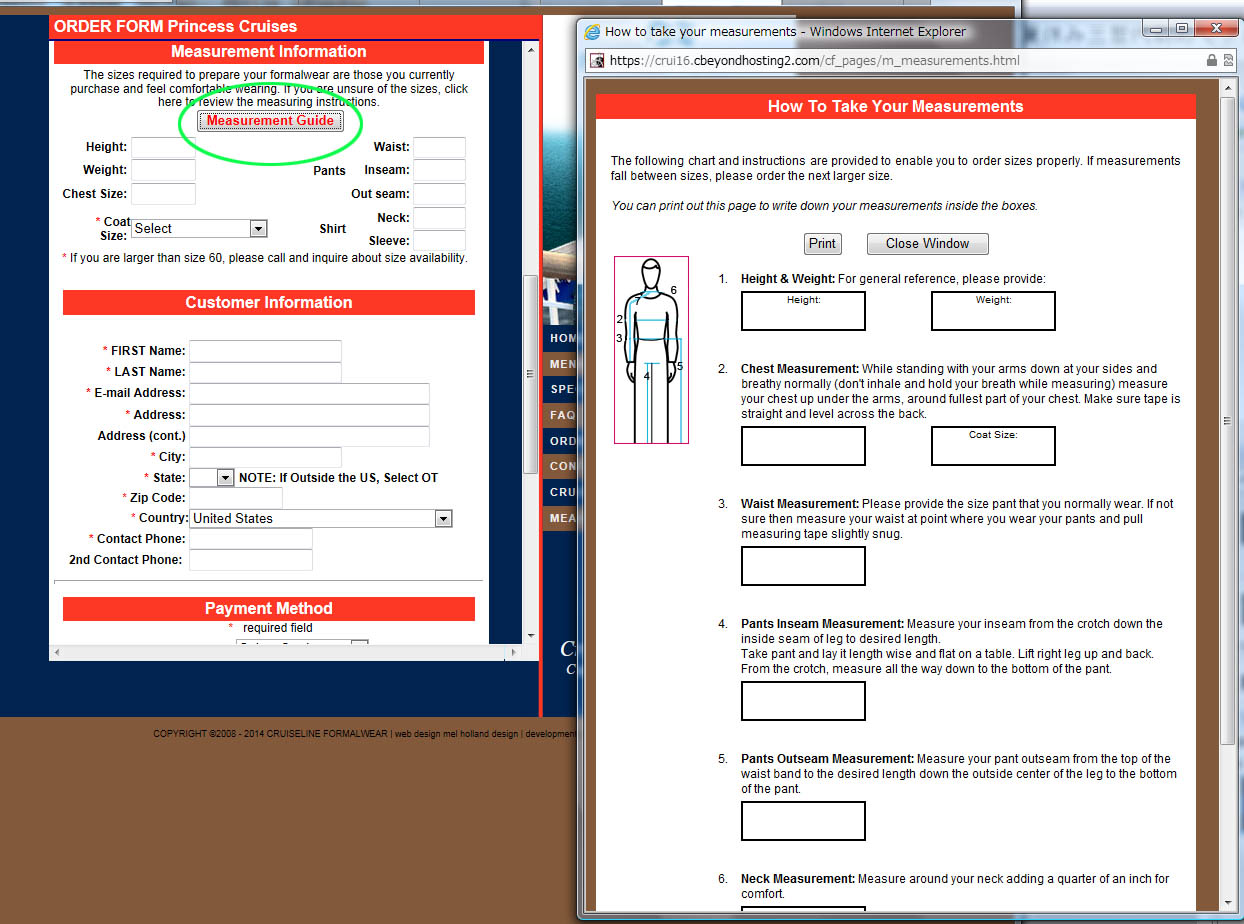Click the Address (cont.) field

pos(309,436)
